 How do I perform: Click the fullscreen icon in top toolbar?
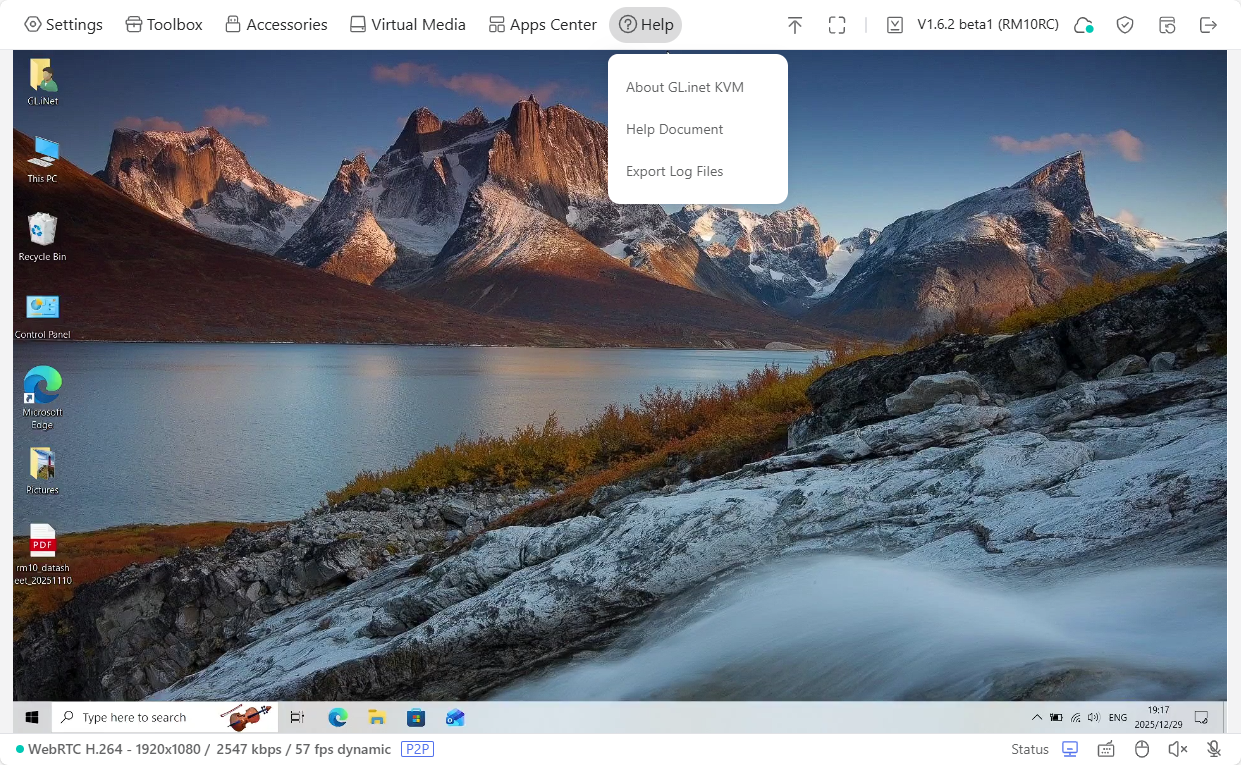coord(837,25)
